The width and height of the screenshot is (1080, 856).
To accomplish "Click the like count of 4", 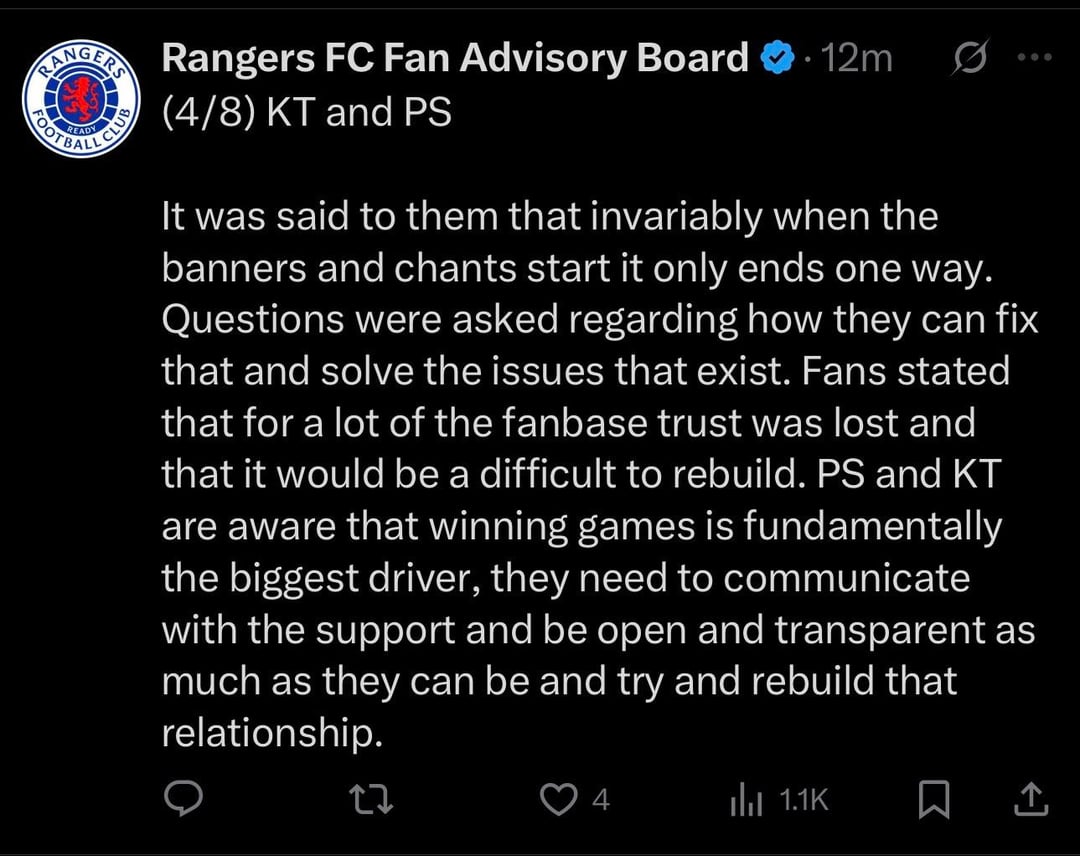I will tap(600, 800).
